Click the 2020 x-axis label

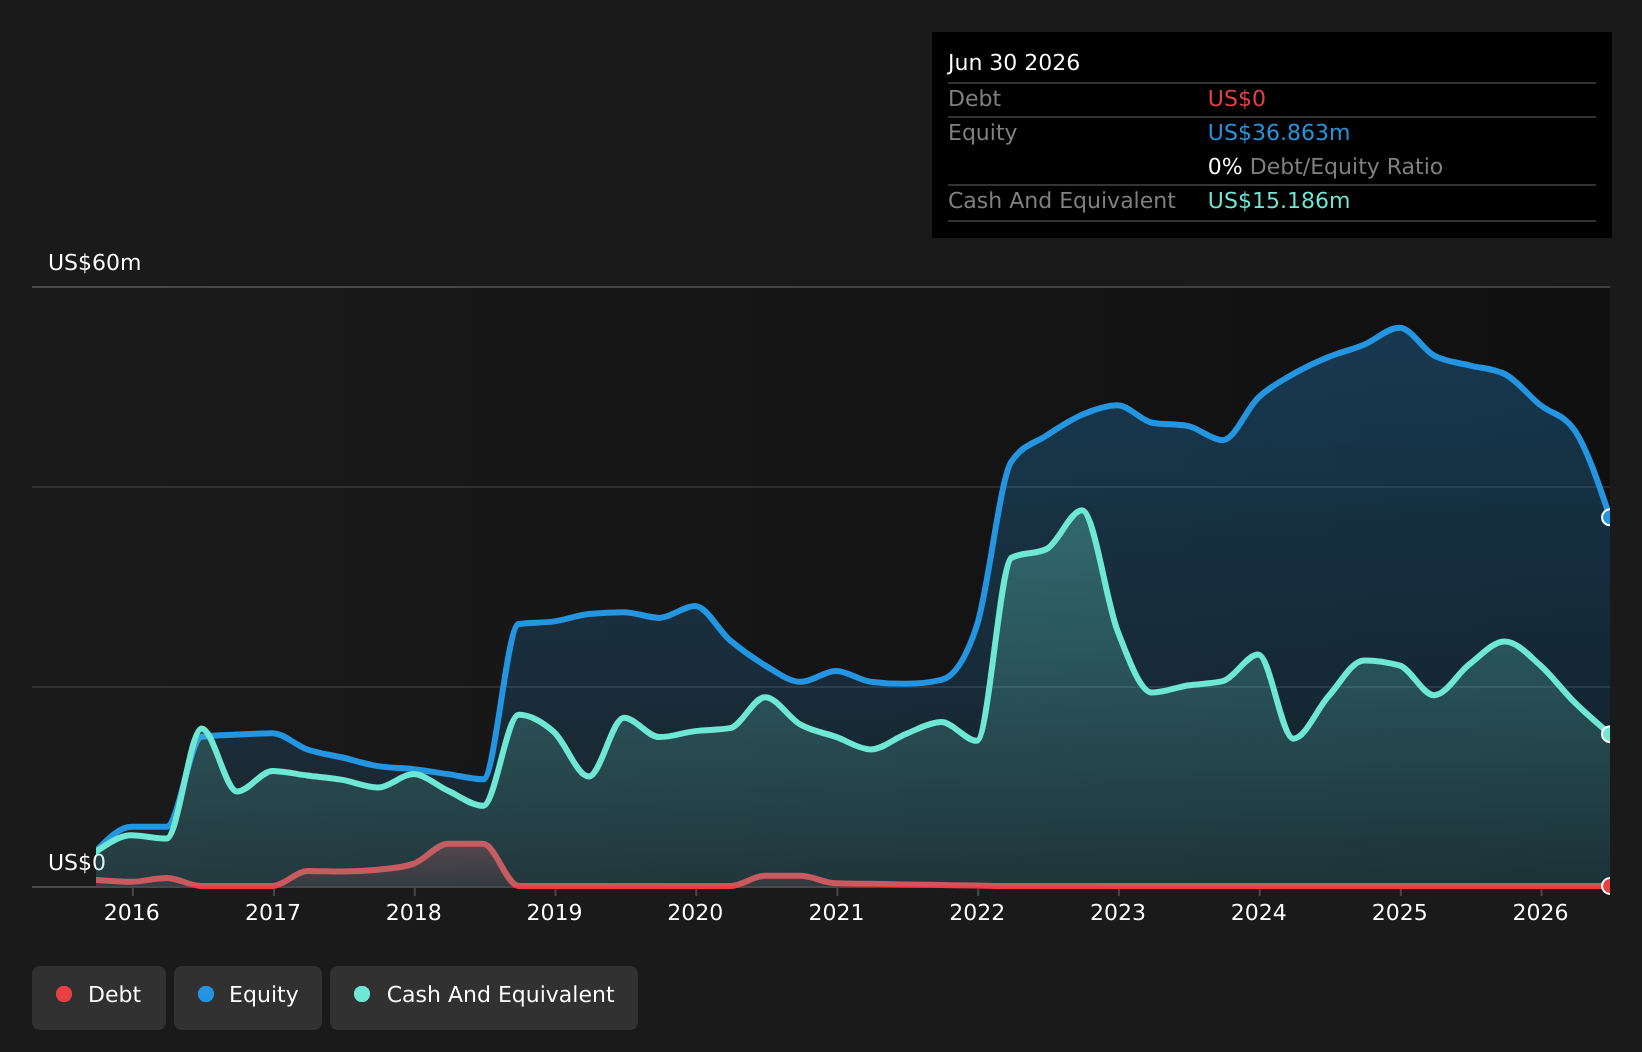coord(695,912)
